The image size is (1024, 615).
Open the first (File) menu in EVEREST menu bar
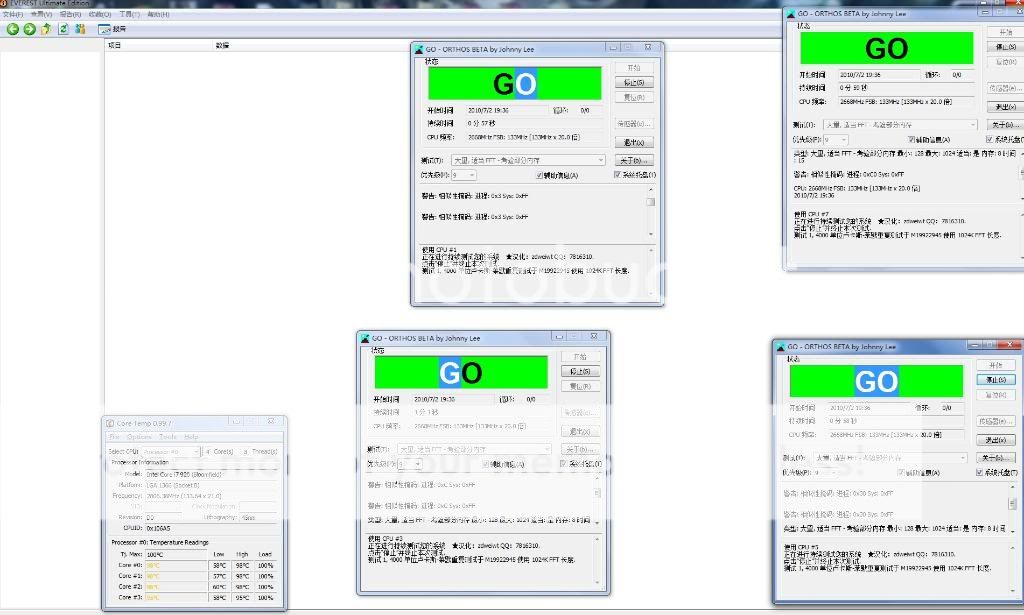coord(11,15)
